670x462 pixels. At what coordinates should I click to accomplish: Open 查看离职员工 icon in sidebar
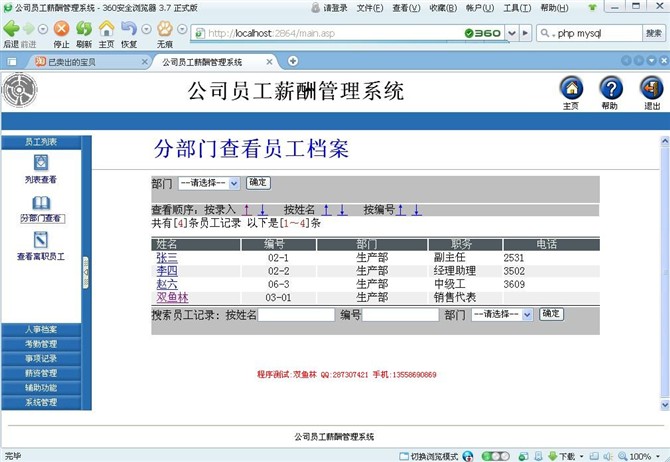pos(41,240)
